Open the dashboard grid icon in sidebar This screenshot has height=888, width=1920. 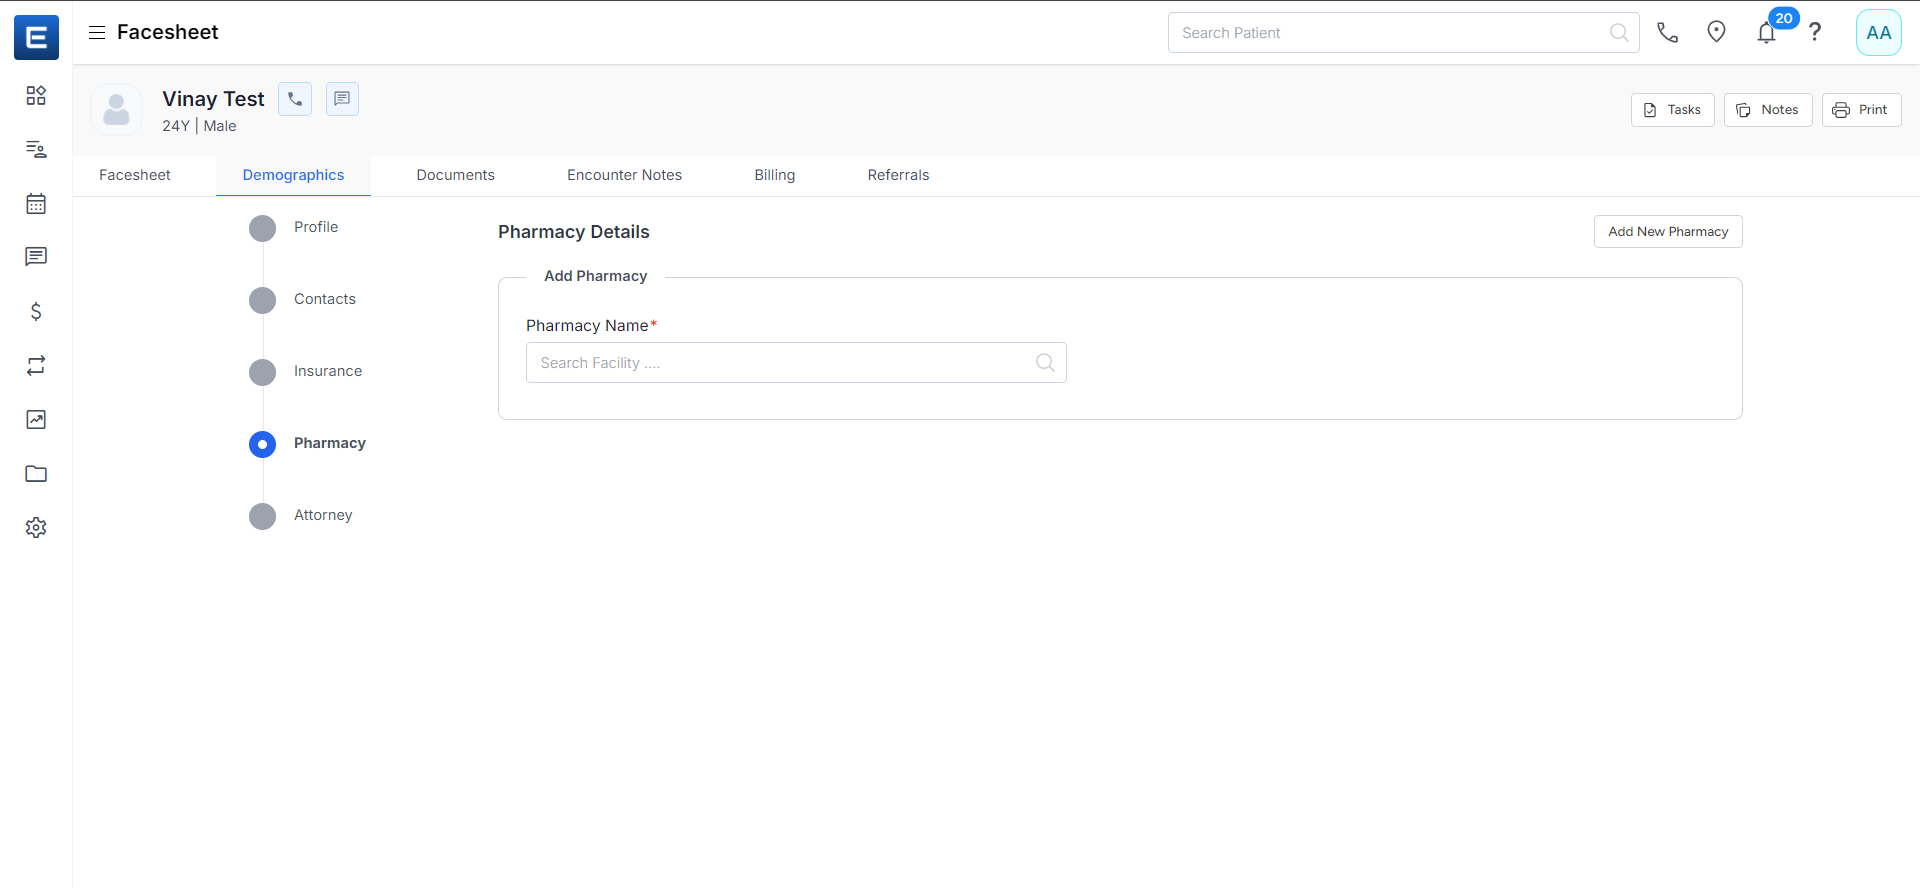tap(36, 96)
